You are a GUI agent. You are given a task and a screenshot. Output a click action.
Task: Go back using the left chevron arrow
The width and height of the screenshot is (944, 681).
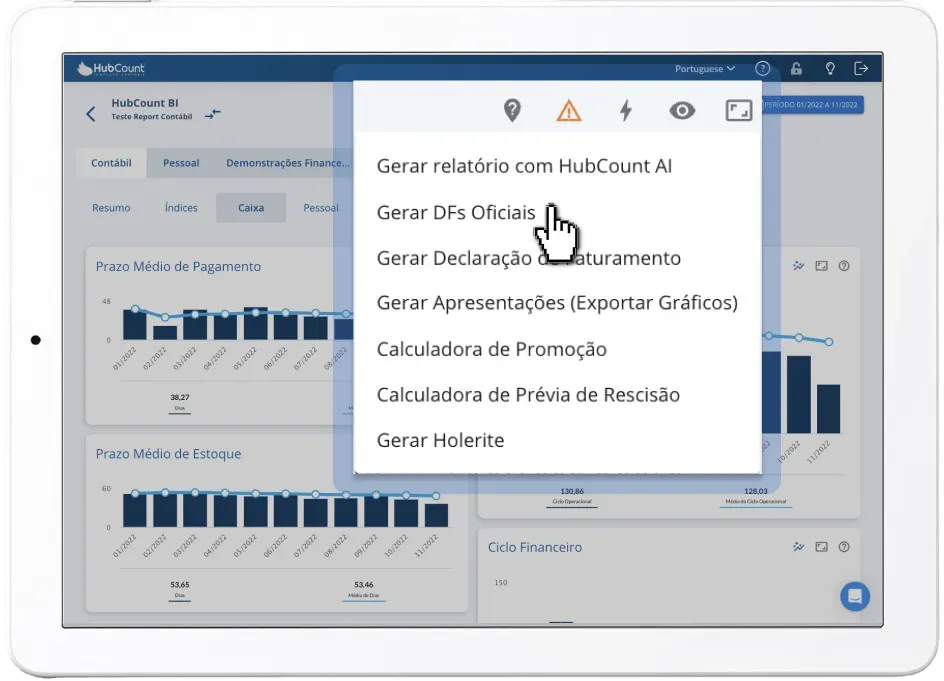click(x=91, y=114)
